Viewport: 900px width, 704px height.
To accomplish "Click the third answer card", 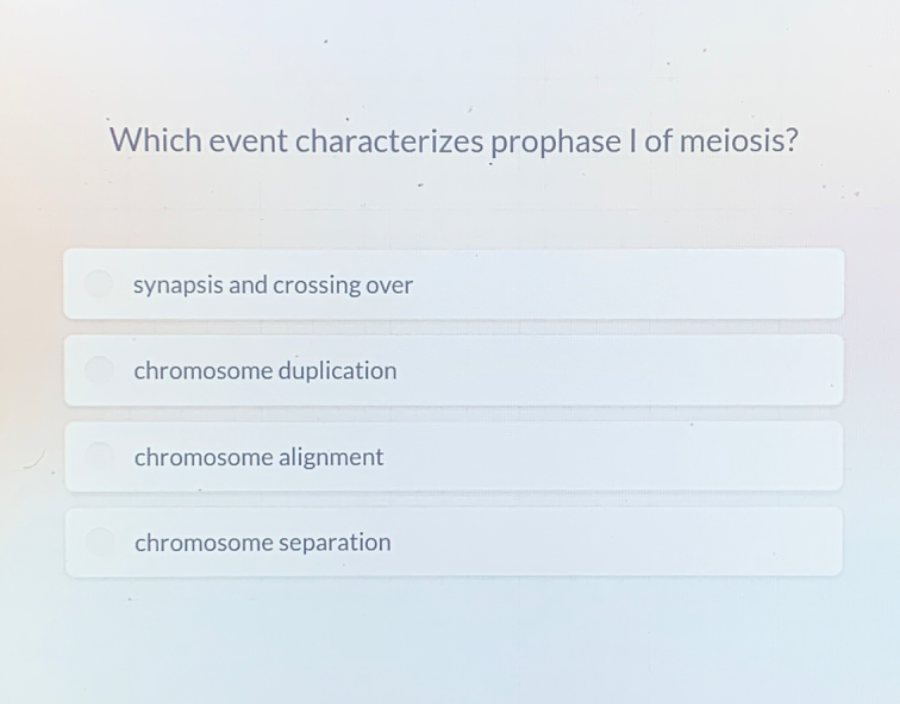I will click(452, 456).
